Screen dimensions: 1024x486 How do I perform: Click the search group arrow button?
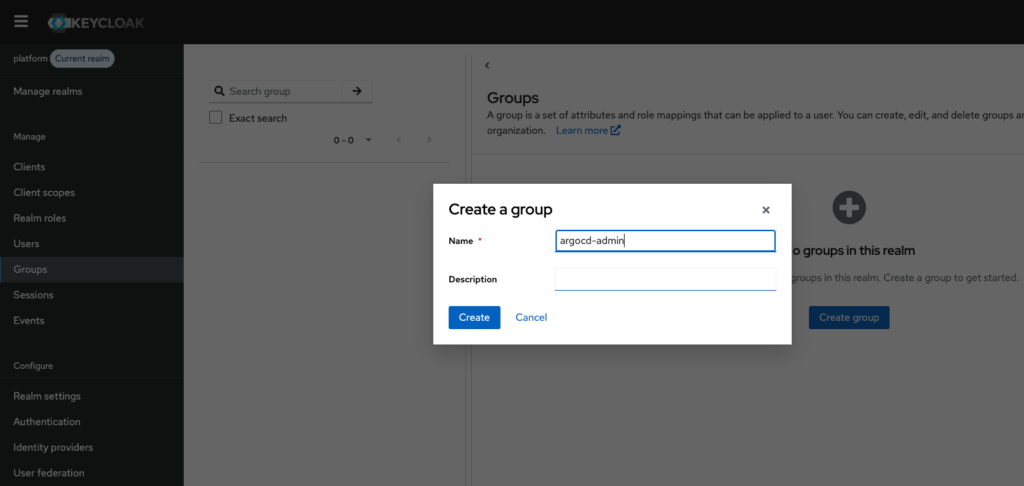(356, 91)
